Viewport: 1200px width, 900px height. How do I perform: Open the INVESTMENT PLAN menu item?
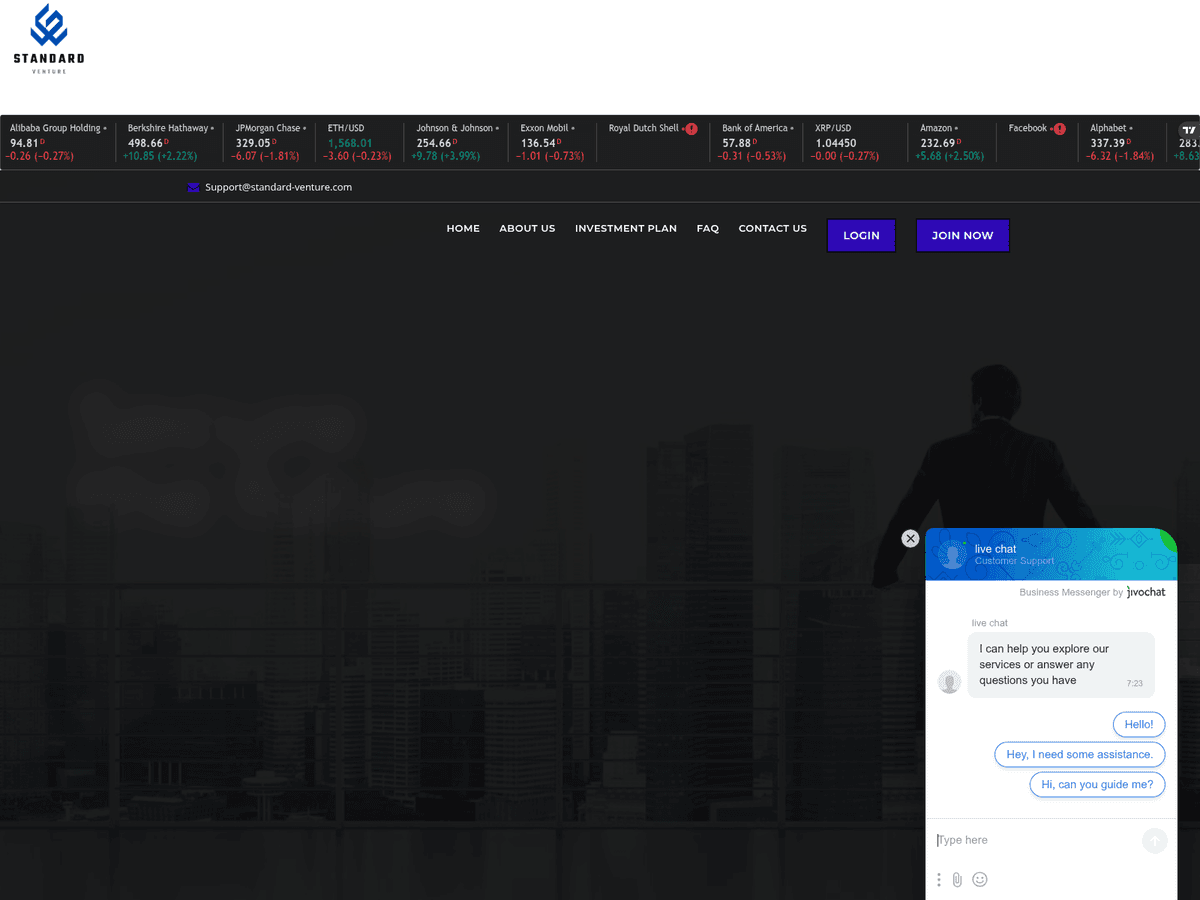click(x=626, y=229)
